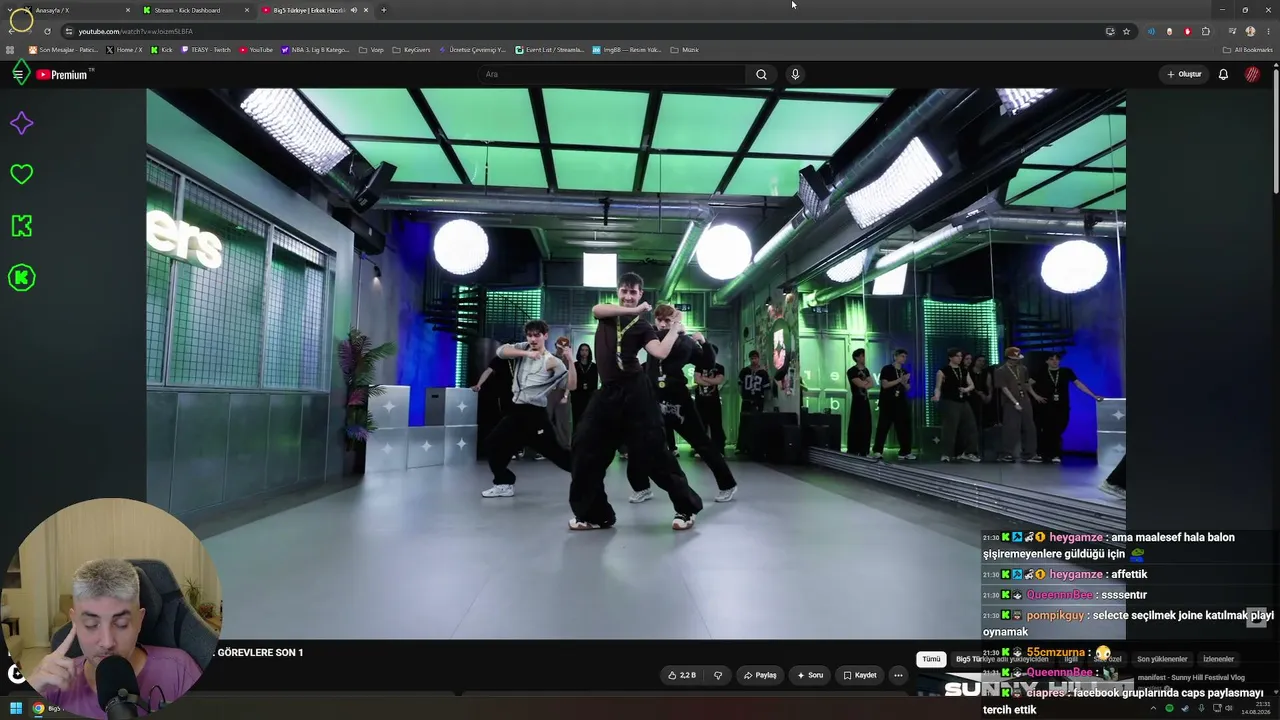Open a new browser tab
The height and width of the screenshot is (720, 1280).
[x=384, y=10]
